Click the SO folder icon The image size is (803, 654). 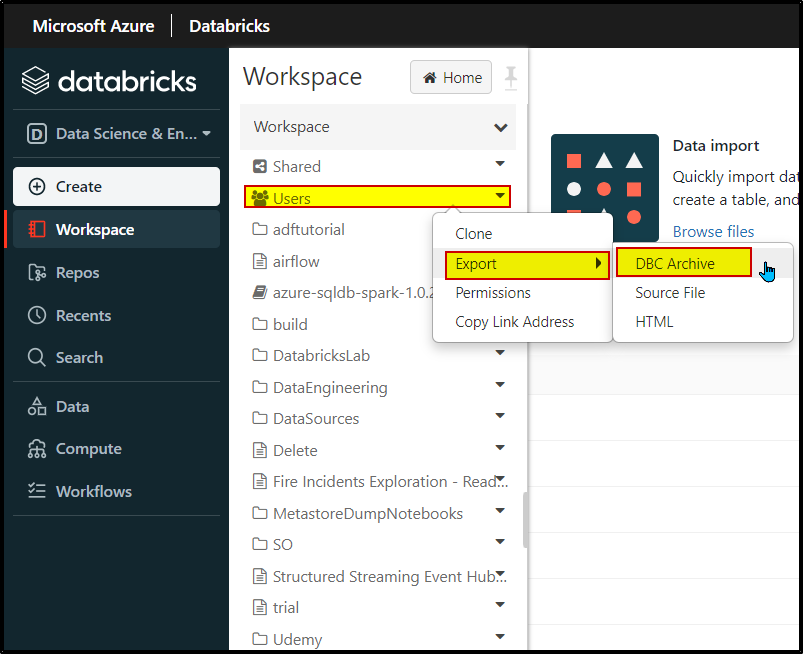click(x=260, y=544)
